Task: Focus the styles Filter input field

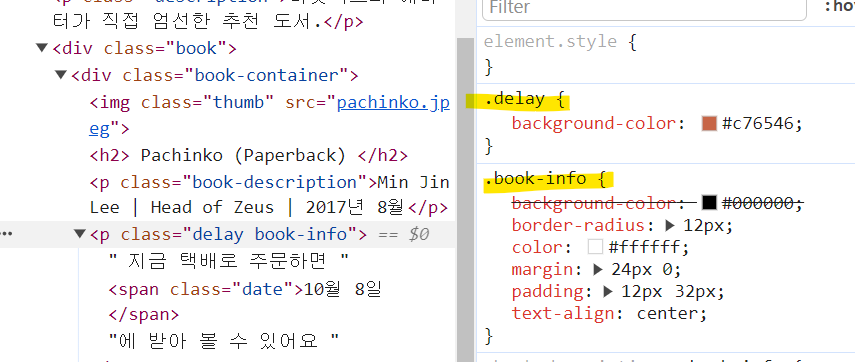Action: click(644, 8)
